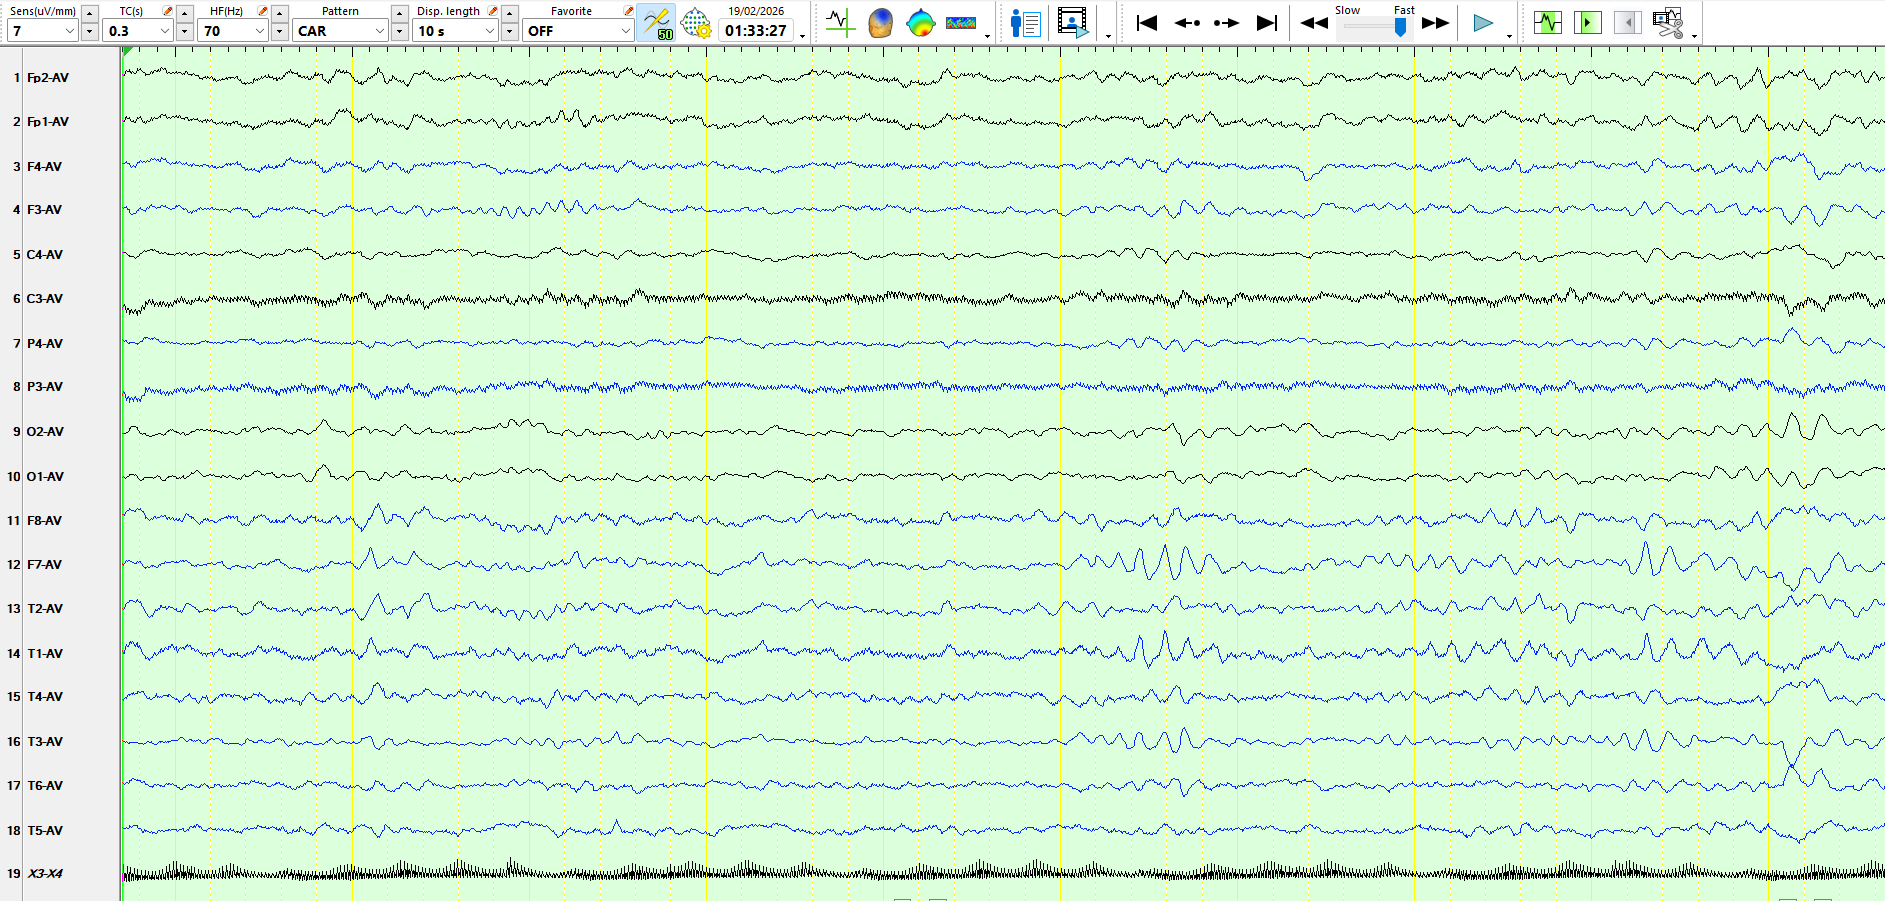Select the P4-AV channel label
Screen dimensions: 1885x901
coord(44,343)
